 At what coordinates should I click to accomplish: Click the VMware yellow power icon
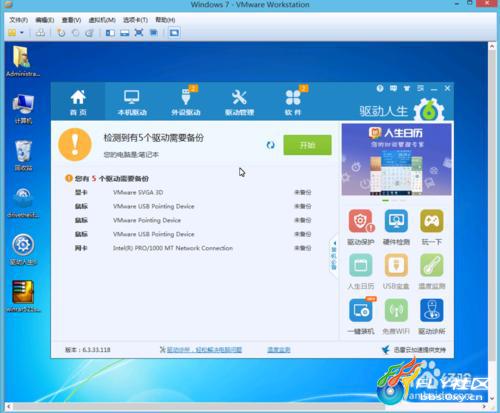12,33
